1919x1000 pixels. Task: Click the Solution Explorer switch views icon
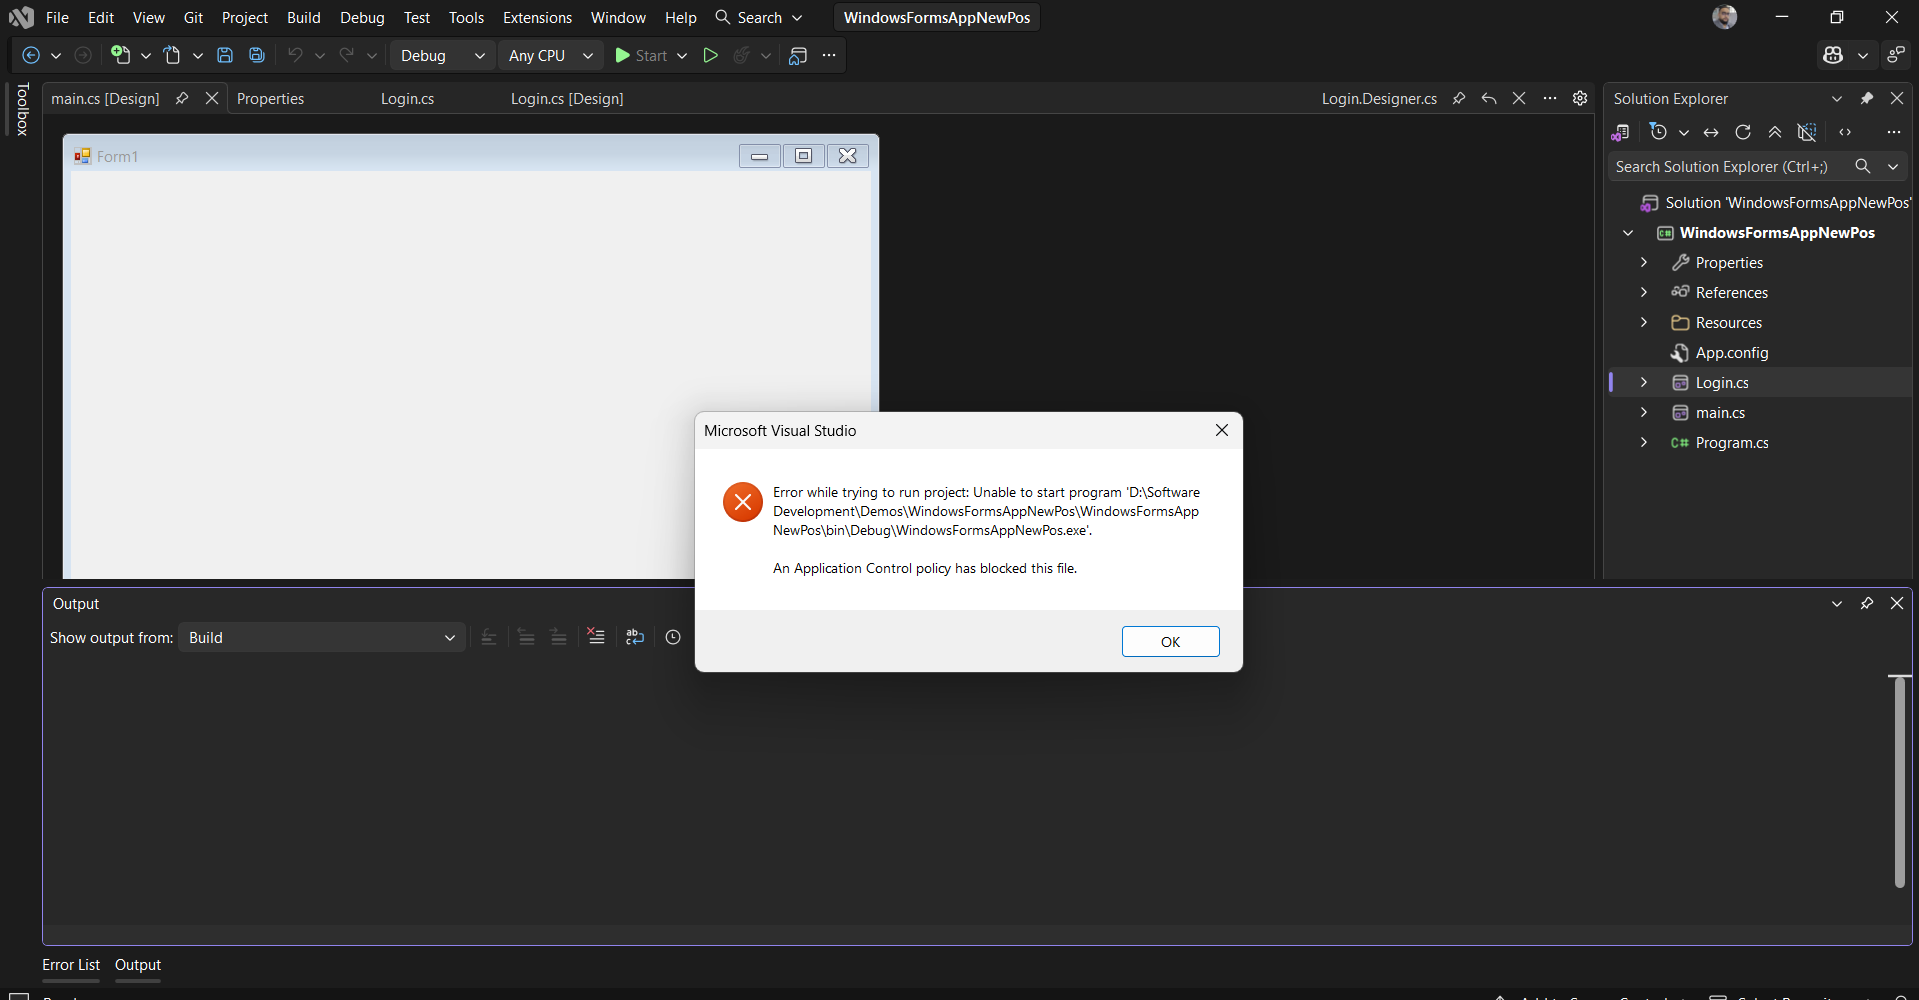[1621, 132]
